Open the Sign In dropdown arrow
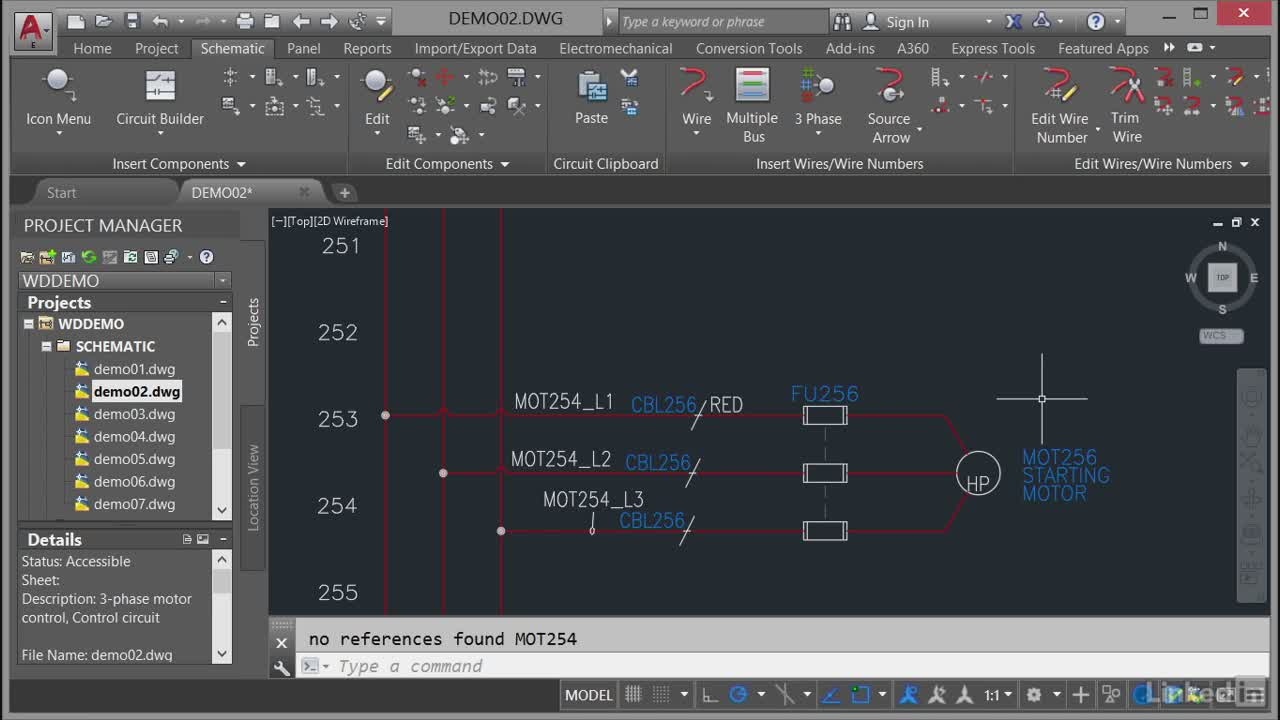The height and width of the screenshot is (720, 1280). 989,21
